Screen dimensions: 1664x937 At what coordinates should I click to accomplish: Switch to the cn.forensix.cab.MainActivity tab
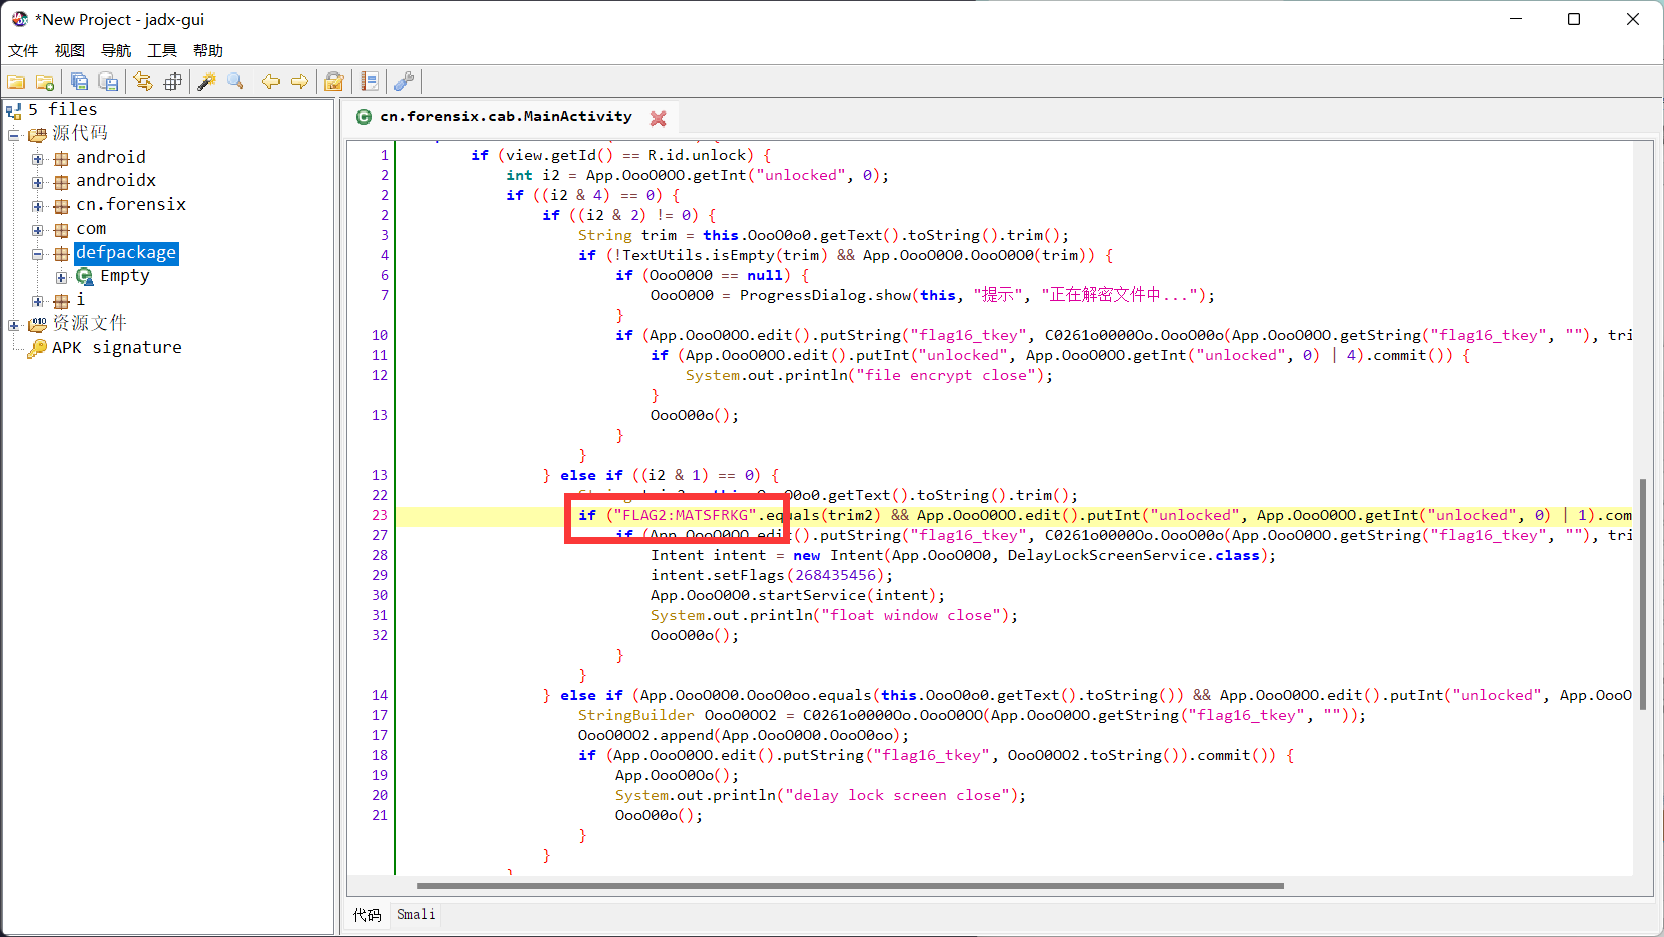click(506, 117)
